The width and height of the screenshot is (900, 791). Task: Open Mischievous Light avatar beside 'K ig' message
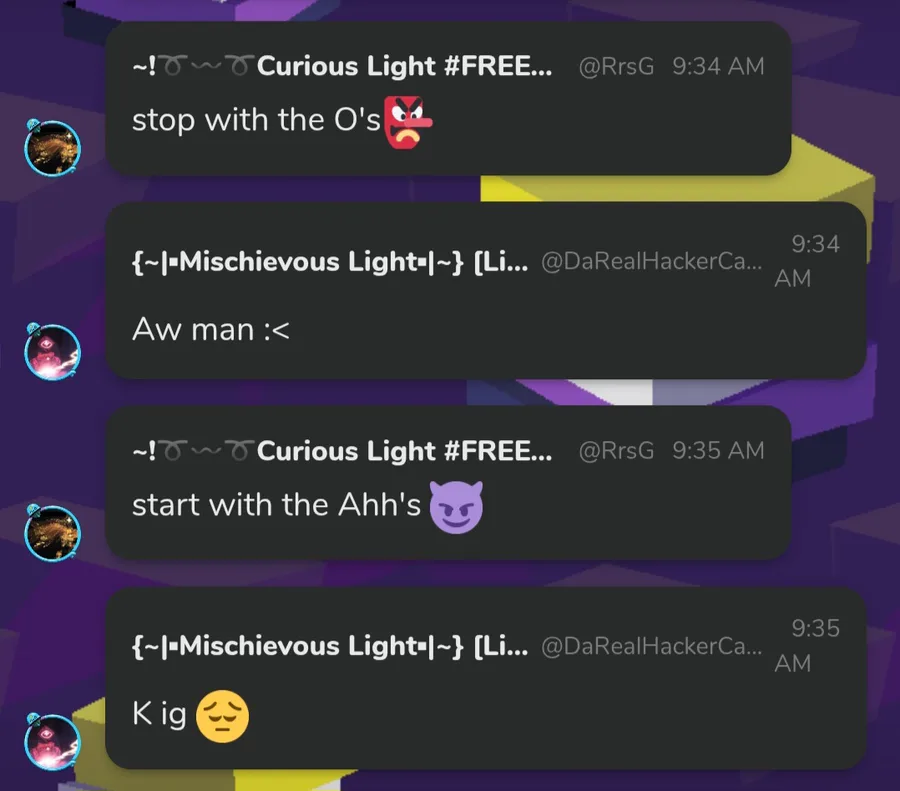pyautogui.click(x=52, y=742)
